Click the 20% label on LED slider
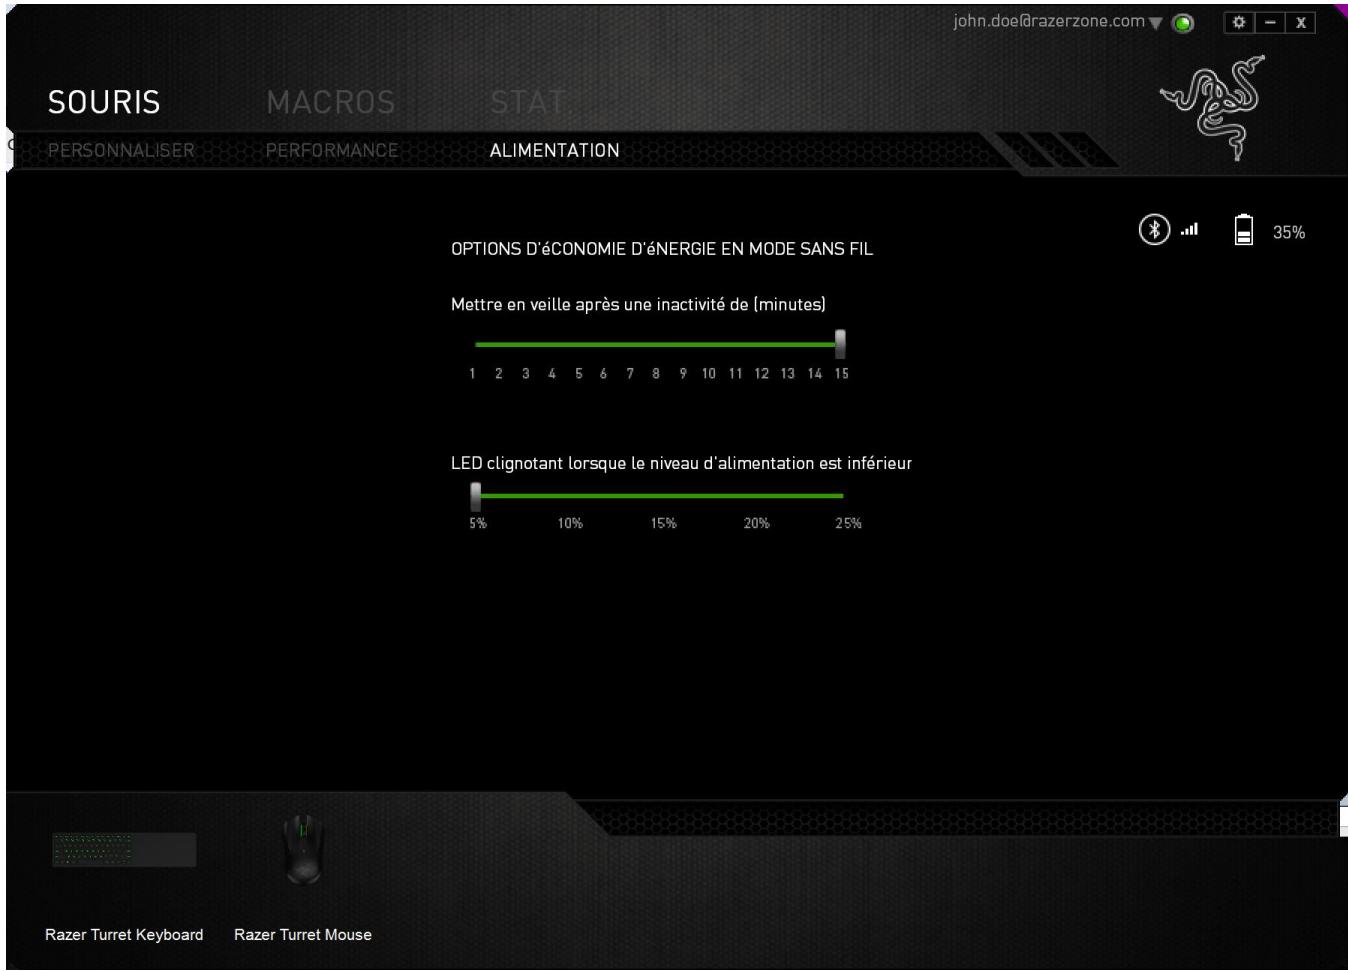This screenshot has width=1348, height=971. (756, 523)
